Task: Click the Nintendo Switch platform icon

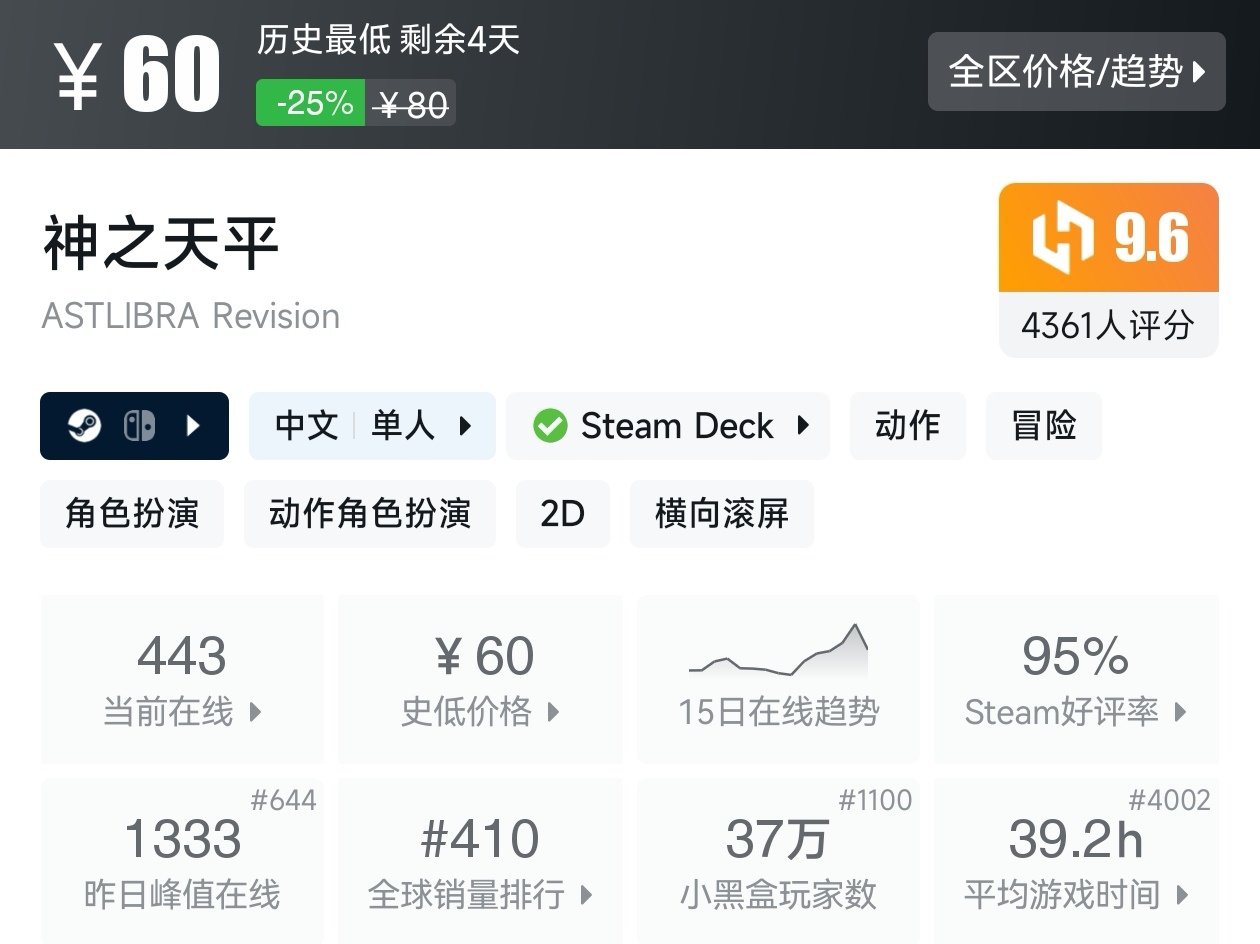Action: 139,426
